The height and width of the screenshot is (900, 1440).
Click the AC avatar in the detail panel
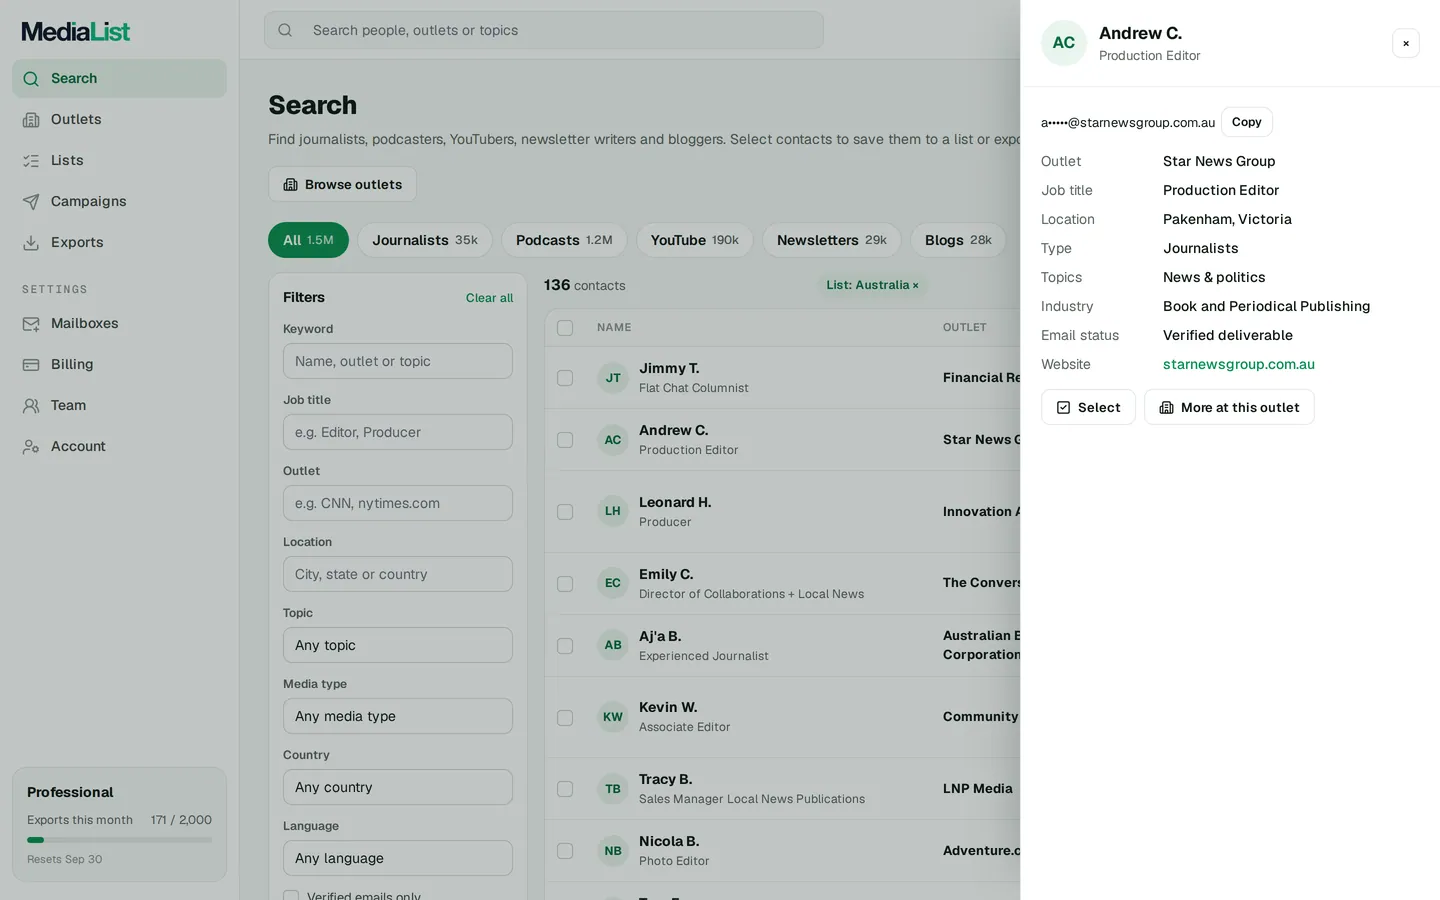1064,43
